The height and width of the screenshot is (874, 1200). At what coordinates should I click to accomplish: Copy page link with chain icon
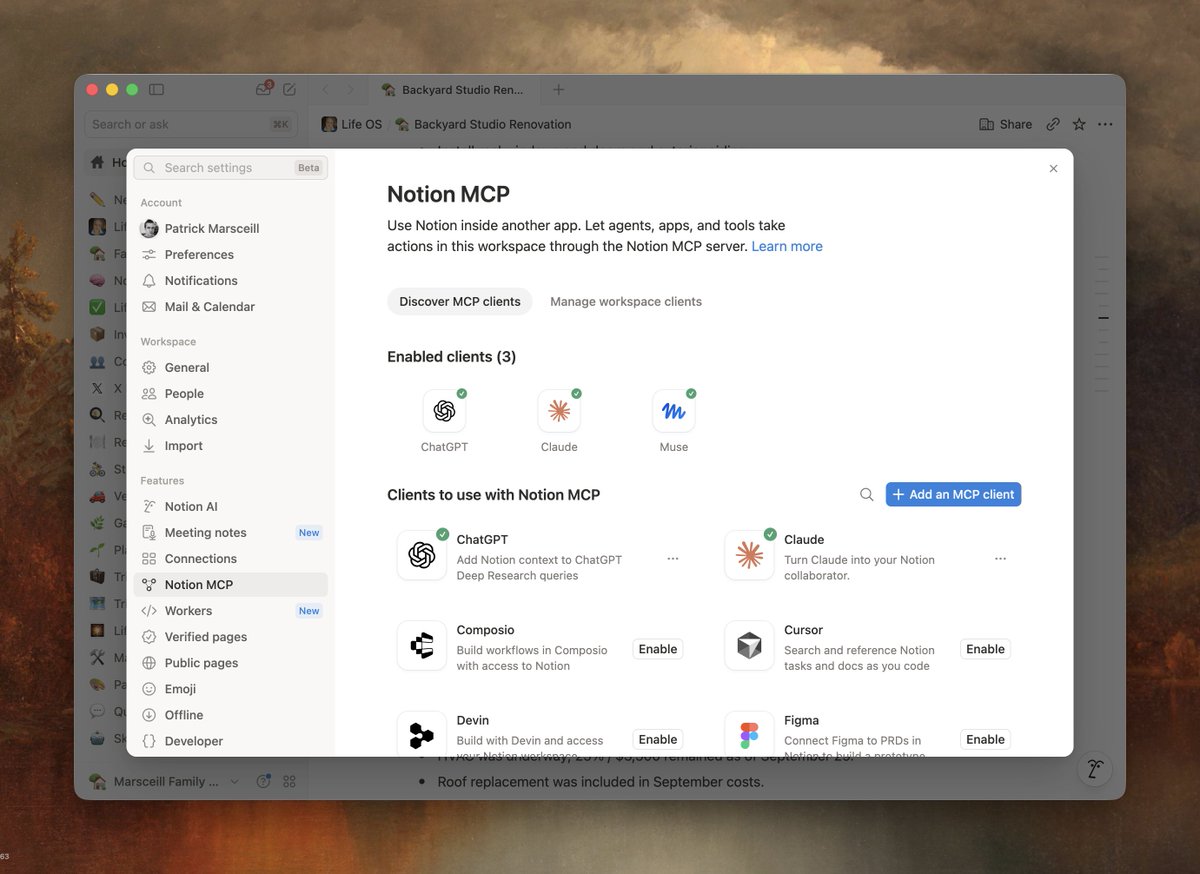pos(1053,124)
